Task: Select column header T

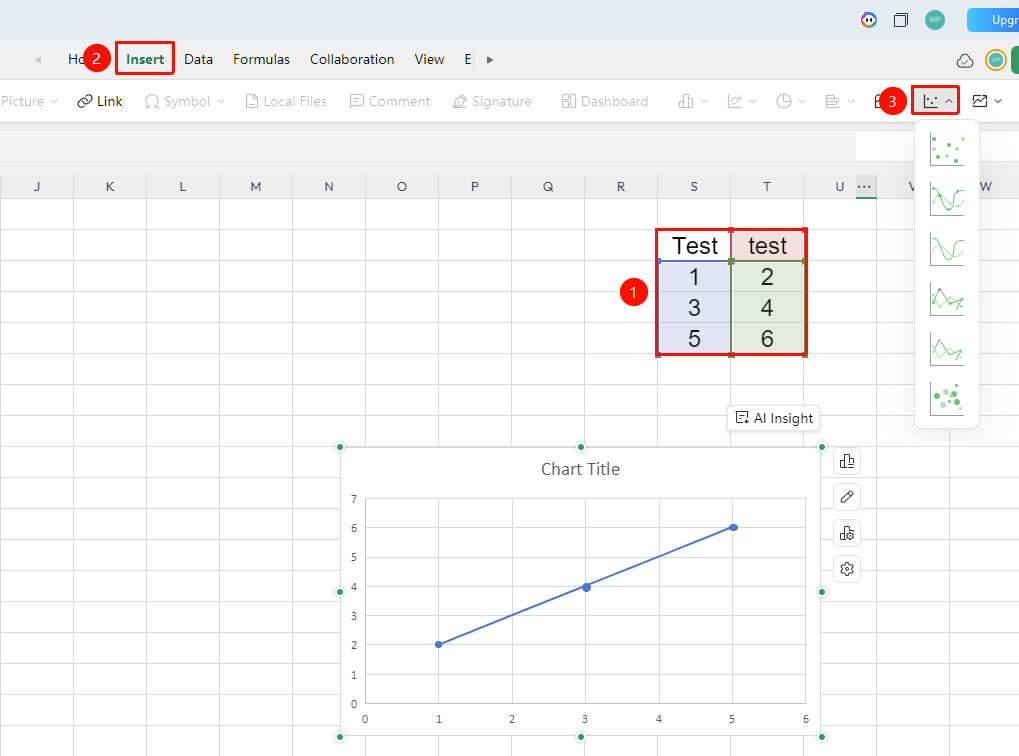Action: tap(767, 187)
